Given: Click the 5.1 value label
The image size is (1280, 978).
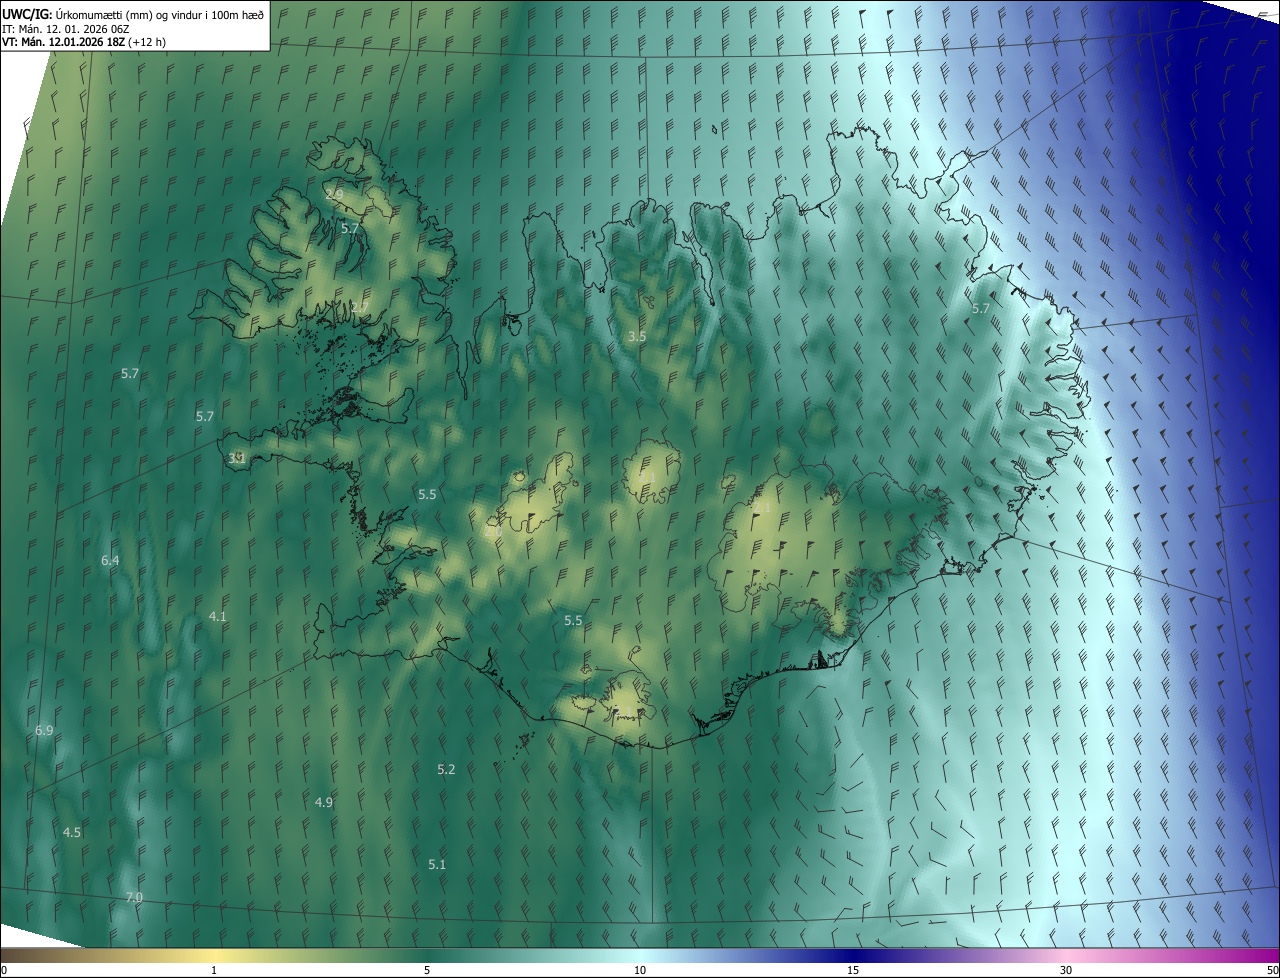Looking at the screenshot, I should pyautogui.click(x=437, y=864).
